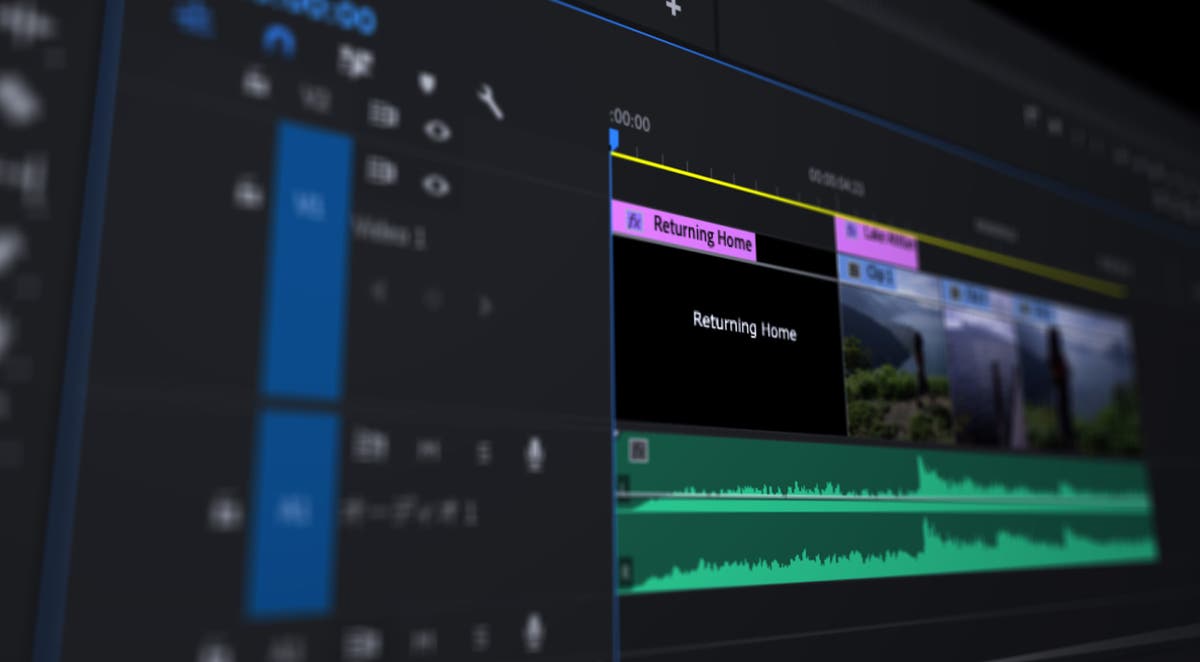Click fx badge on Returning Home clip

pos(633,220)
